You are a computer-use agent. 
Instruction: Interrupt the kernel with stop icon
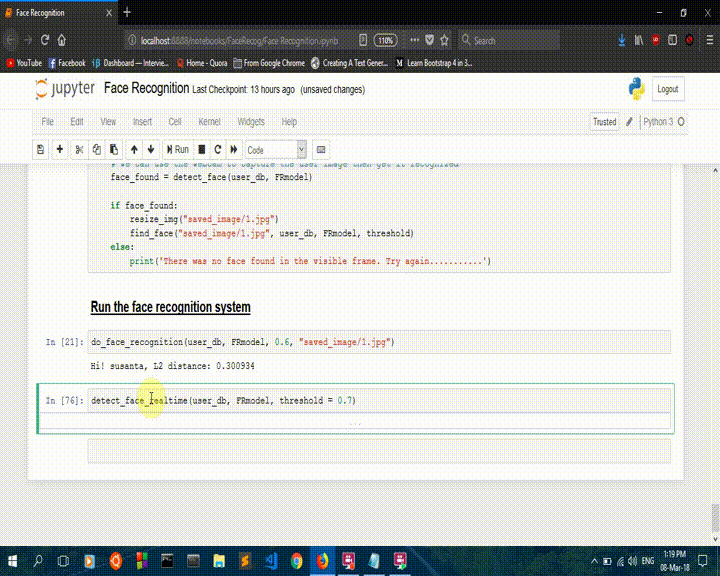point(202,150)
